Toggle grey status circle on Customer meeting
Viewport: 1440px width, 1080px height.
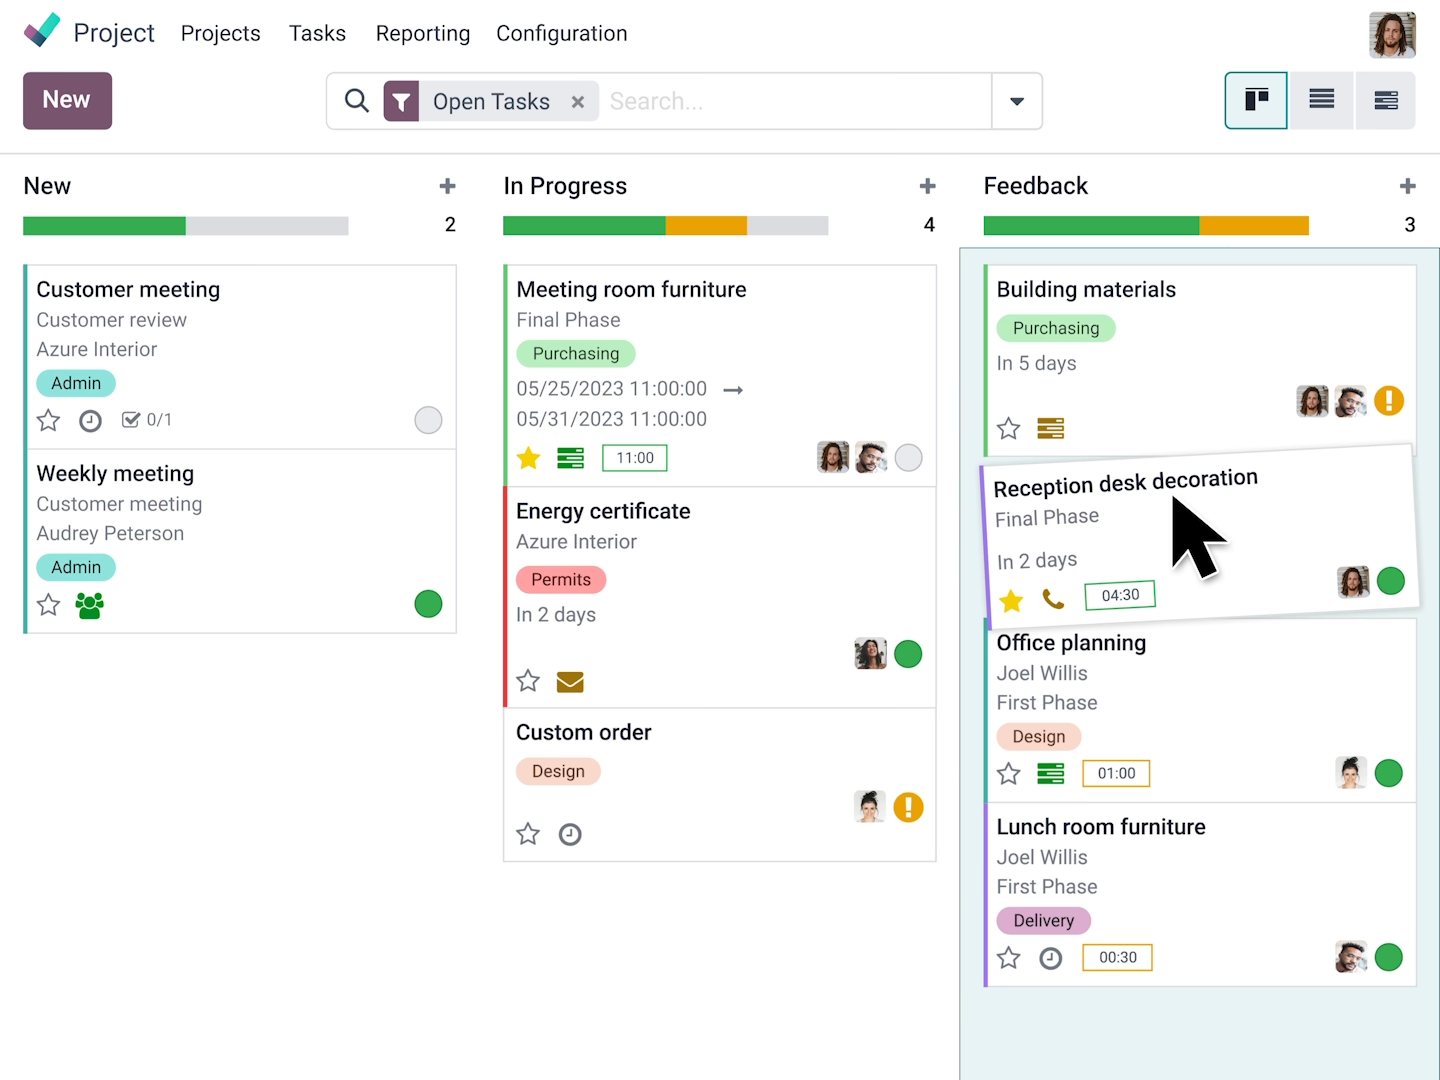(x=428, y=420)
